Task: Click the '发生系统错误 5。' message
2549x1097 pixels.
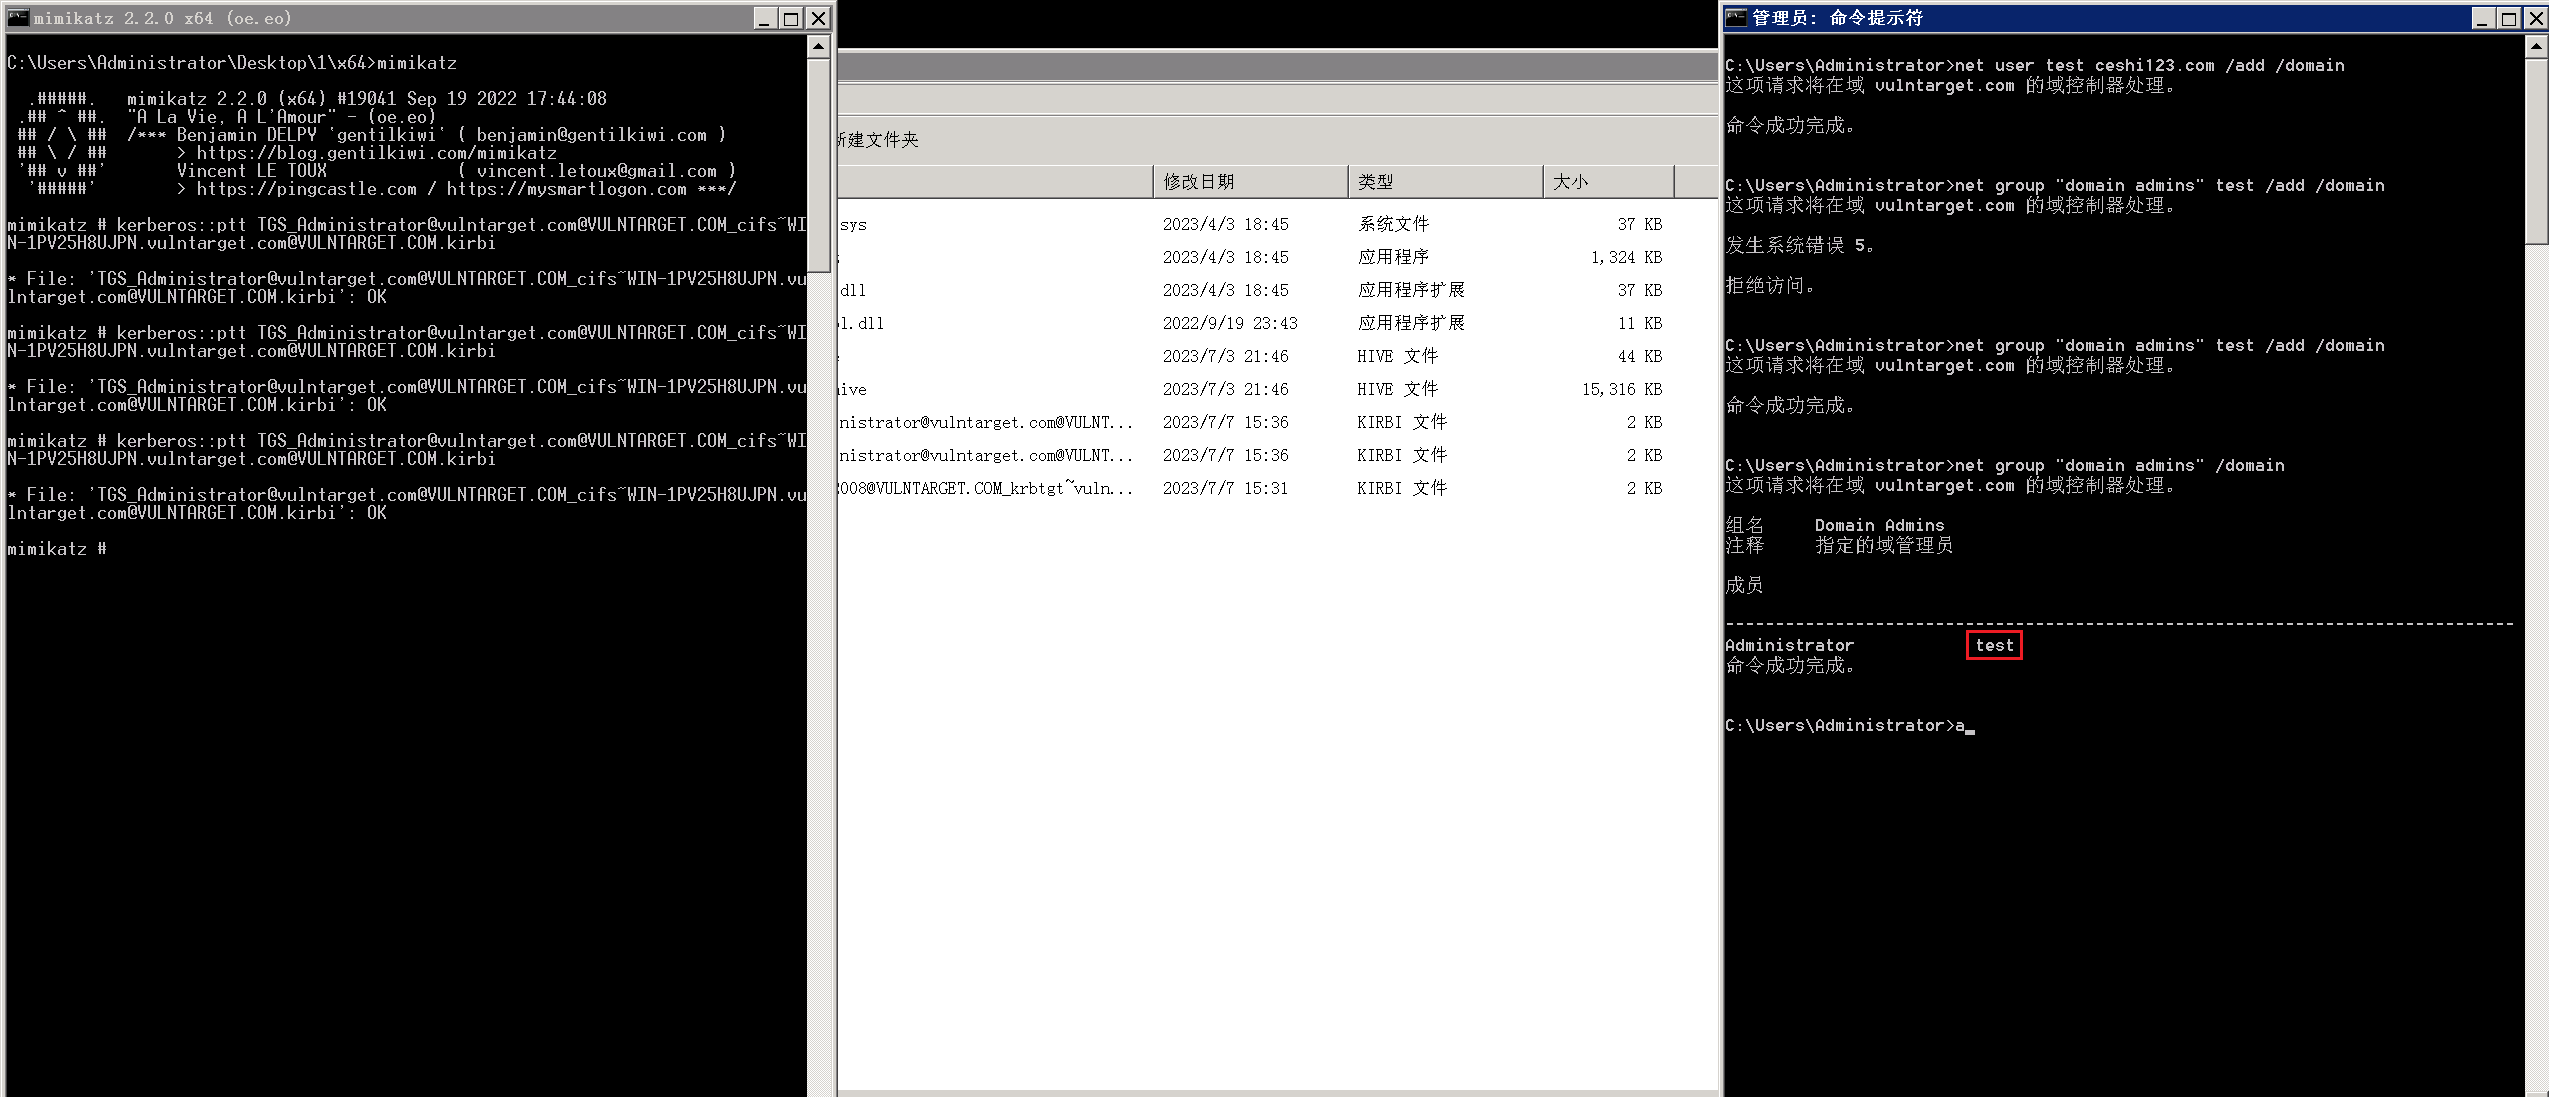Action: 1800,246
